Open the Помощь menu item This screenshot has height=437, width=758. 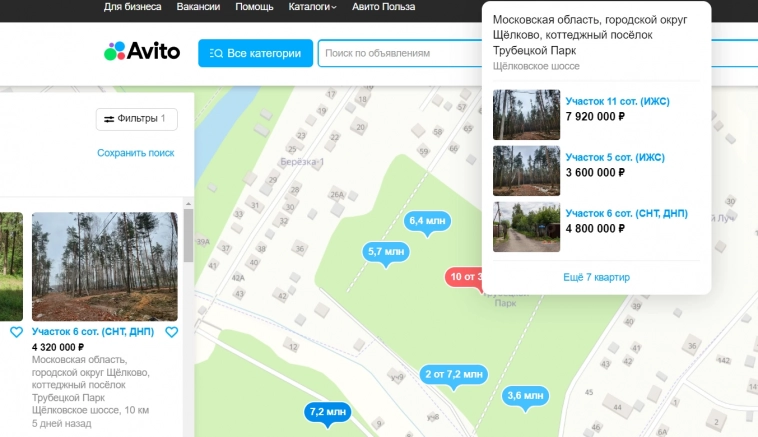(254, 7)
